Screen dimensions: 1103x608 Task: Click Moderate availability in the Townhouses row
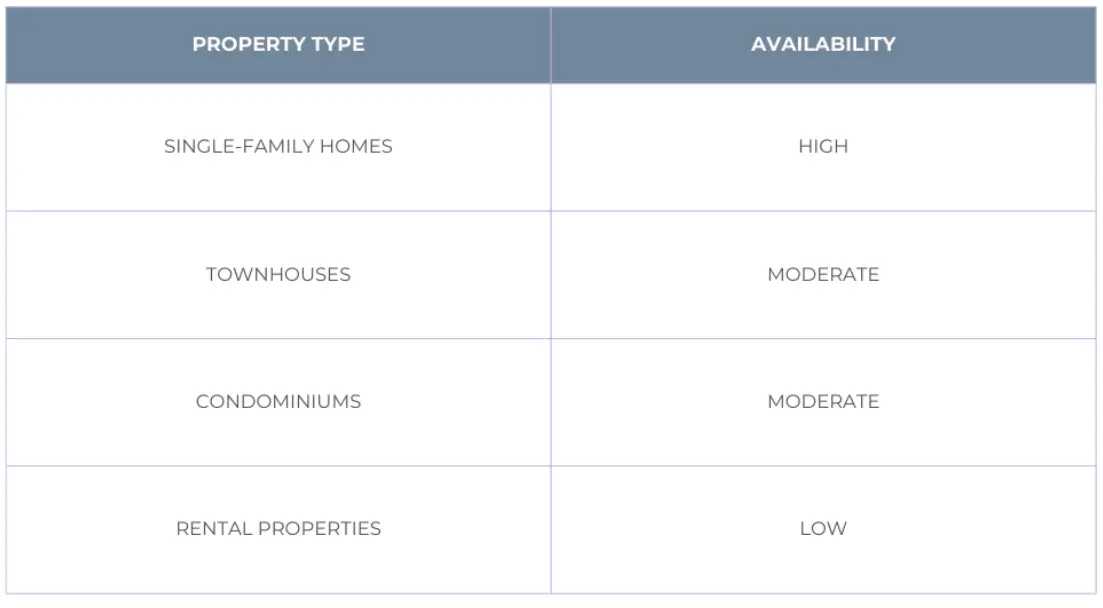click(823, 274)
